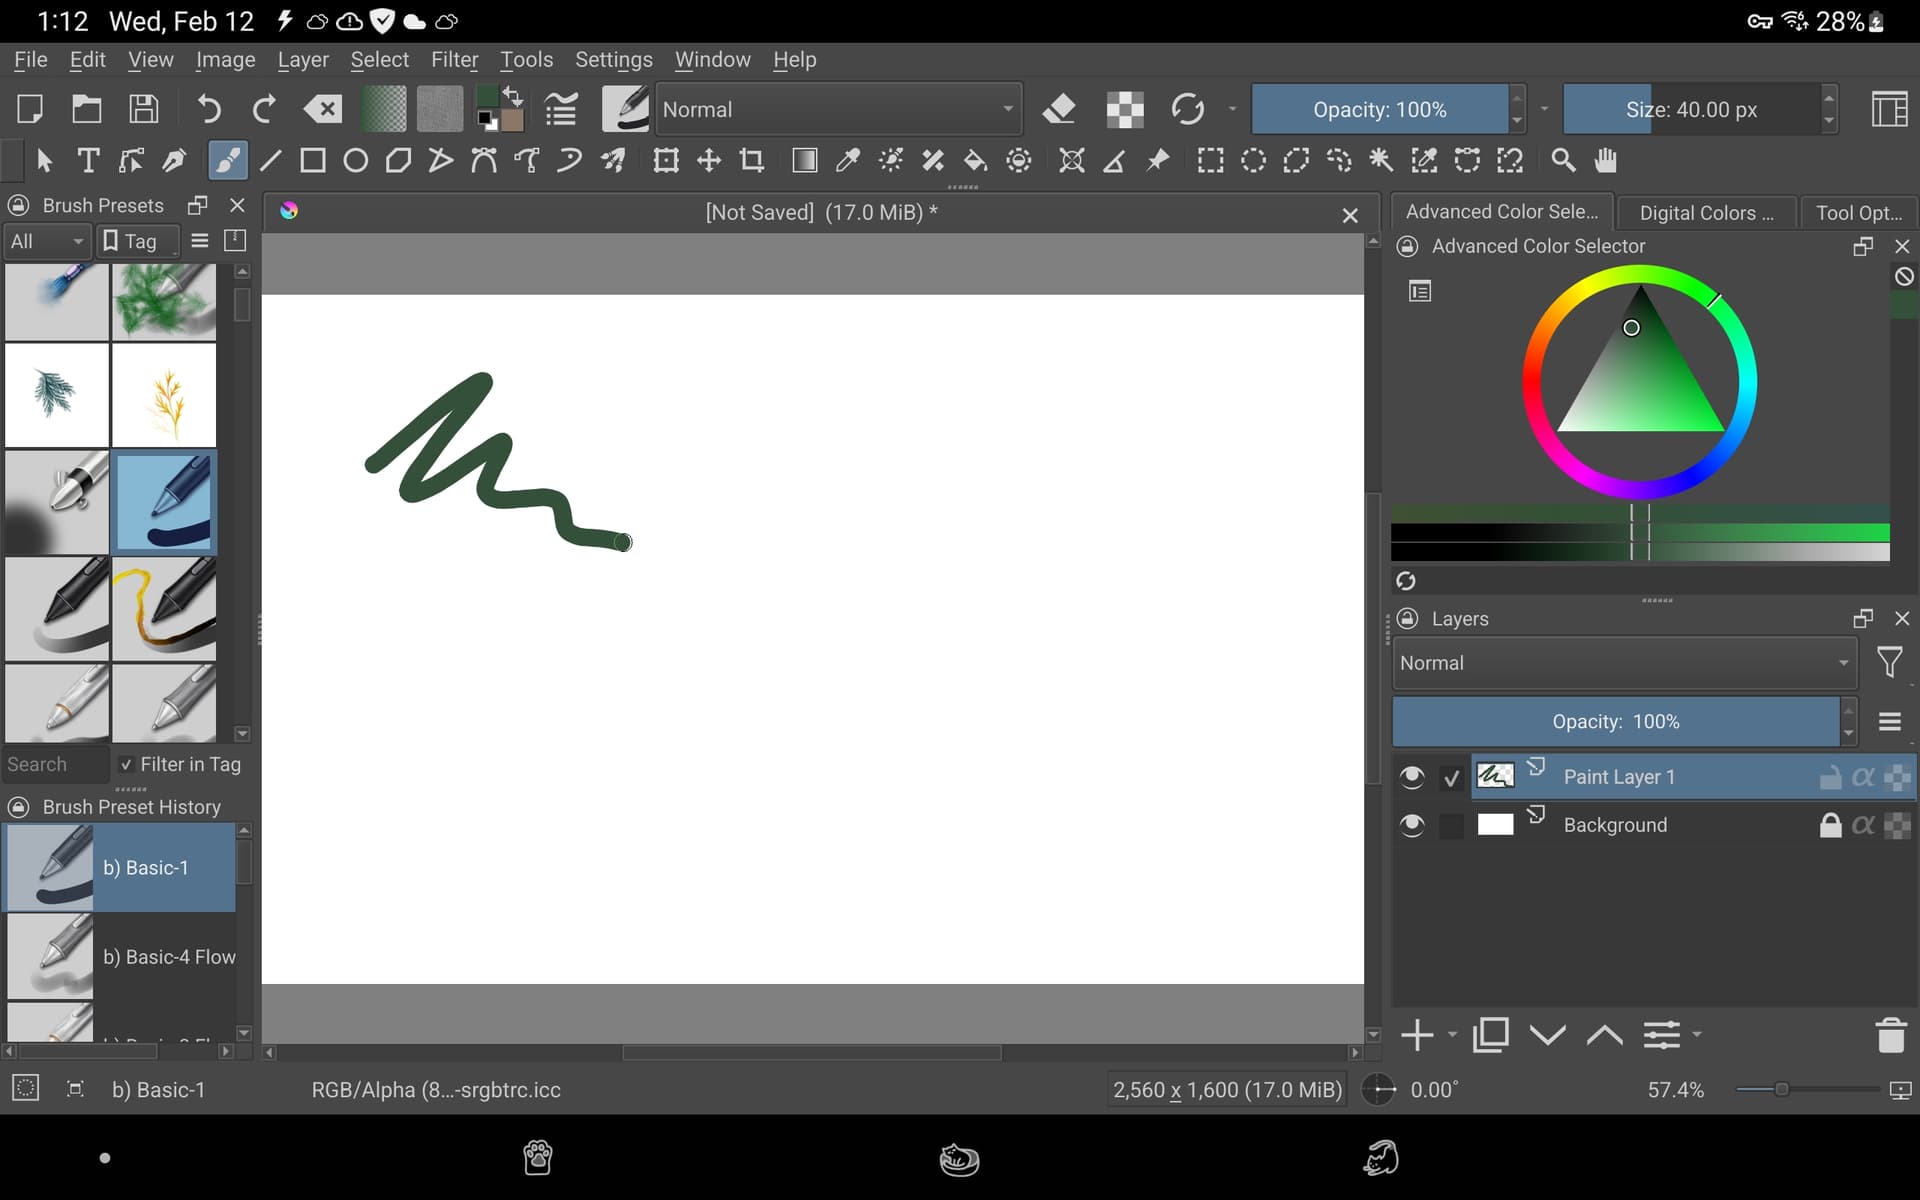Enable eraser mode in the top toolbar
The image size is (1920, 1200).
pos(1060,108)
